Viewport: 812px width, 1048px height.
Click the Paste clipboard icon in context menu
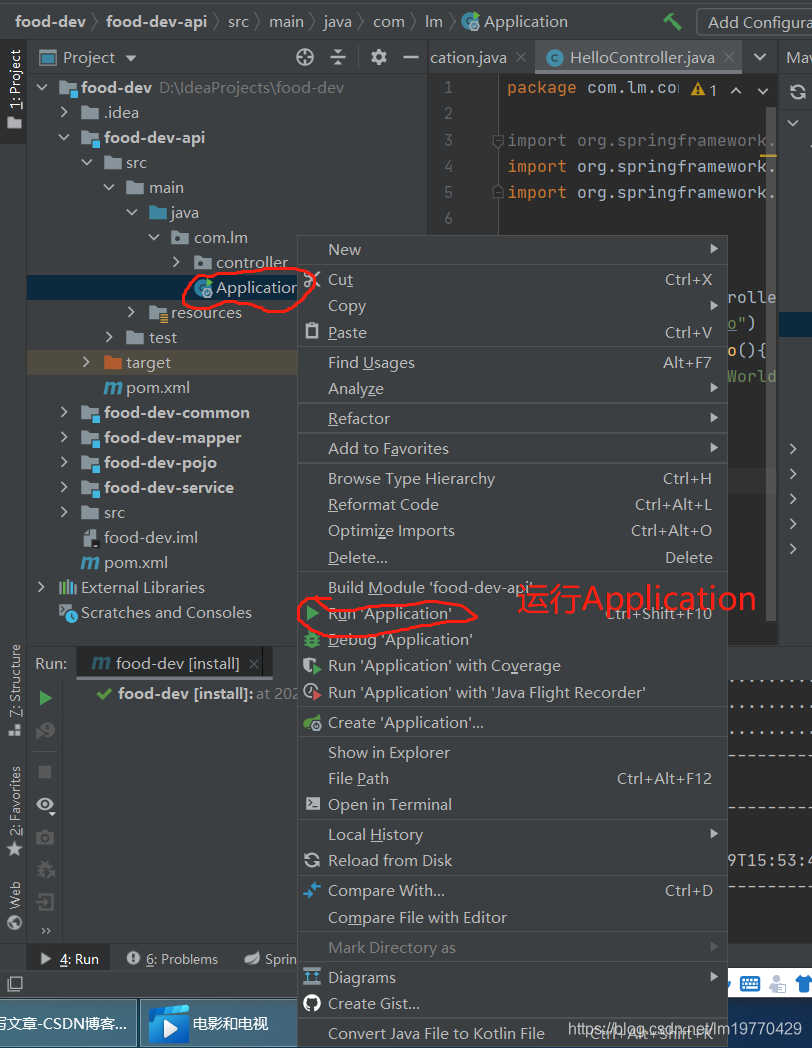coord(312,331)
